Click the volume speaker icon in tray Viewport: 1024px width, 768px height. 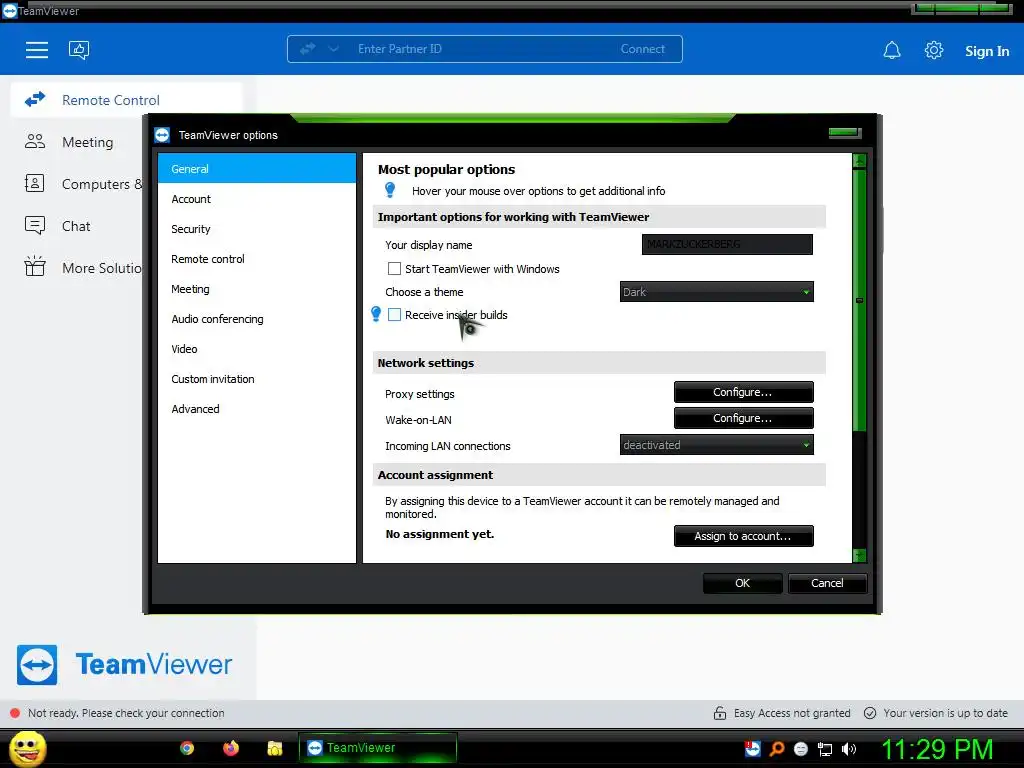pos(849,749)
